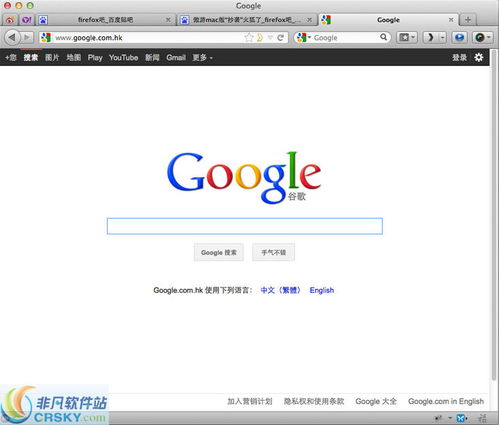Click the magnifier icon in the search box
This screenshot has width=499, height=425.
click(x=384, y=37)
